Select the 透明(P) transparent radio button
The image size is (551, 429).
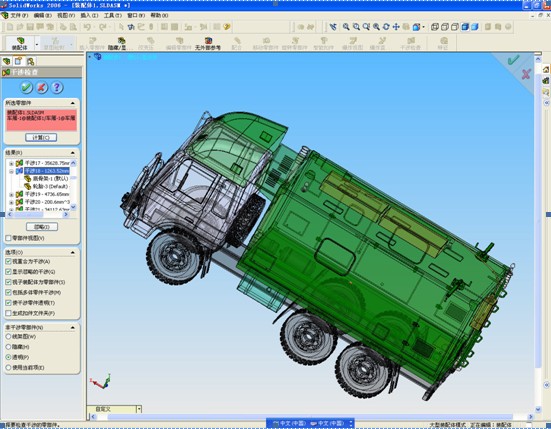[x=8, y=357]
